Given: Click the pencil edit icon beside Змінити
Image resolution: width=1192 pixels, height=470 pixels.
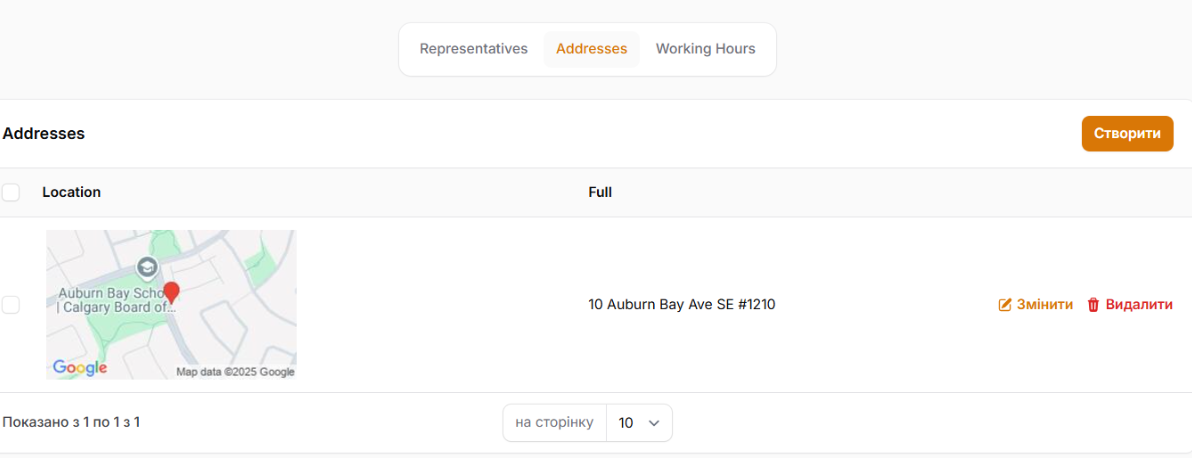Looking at the screenshot, I should (1005, 305).
